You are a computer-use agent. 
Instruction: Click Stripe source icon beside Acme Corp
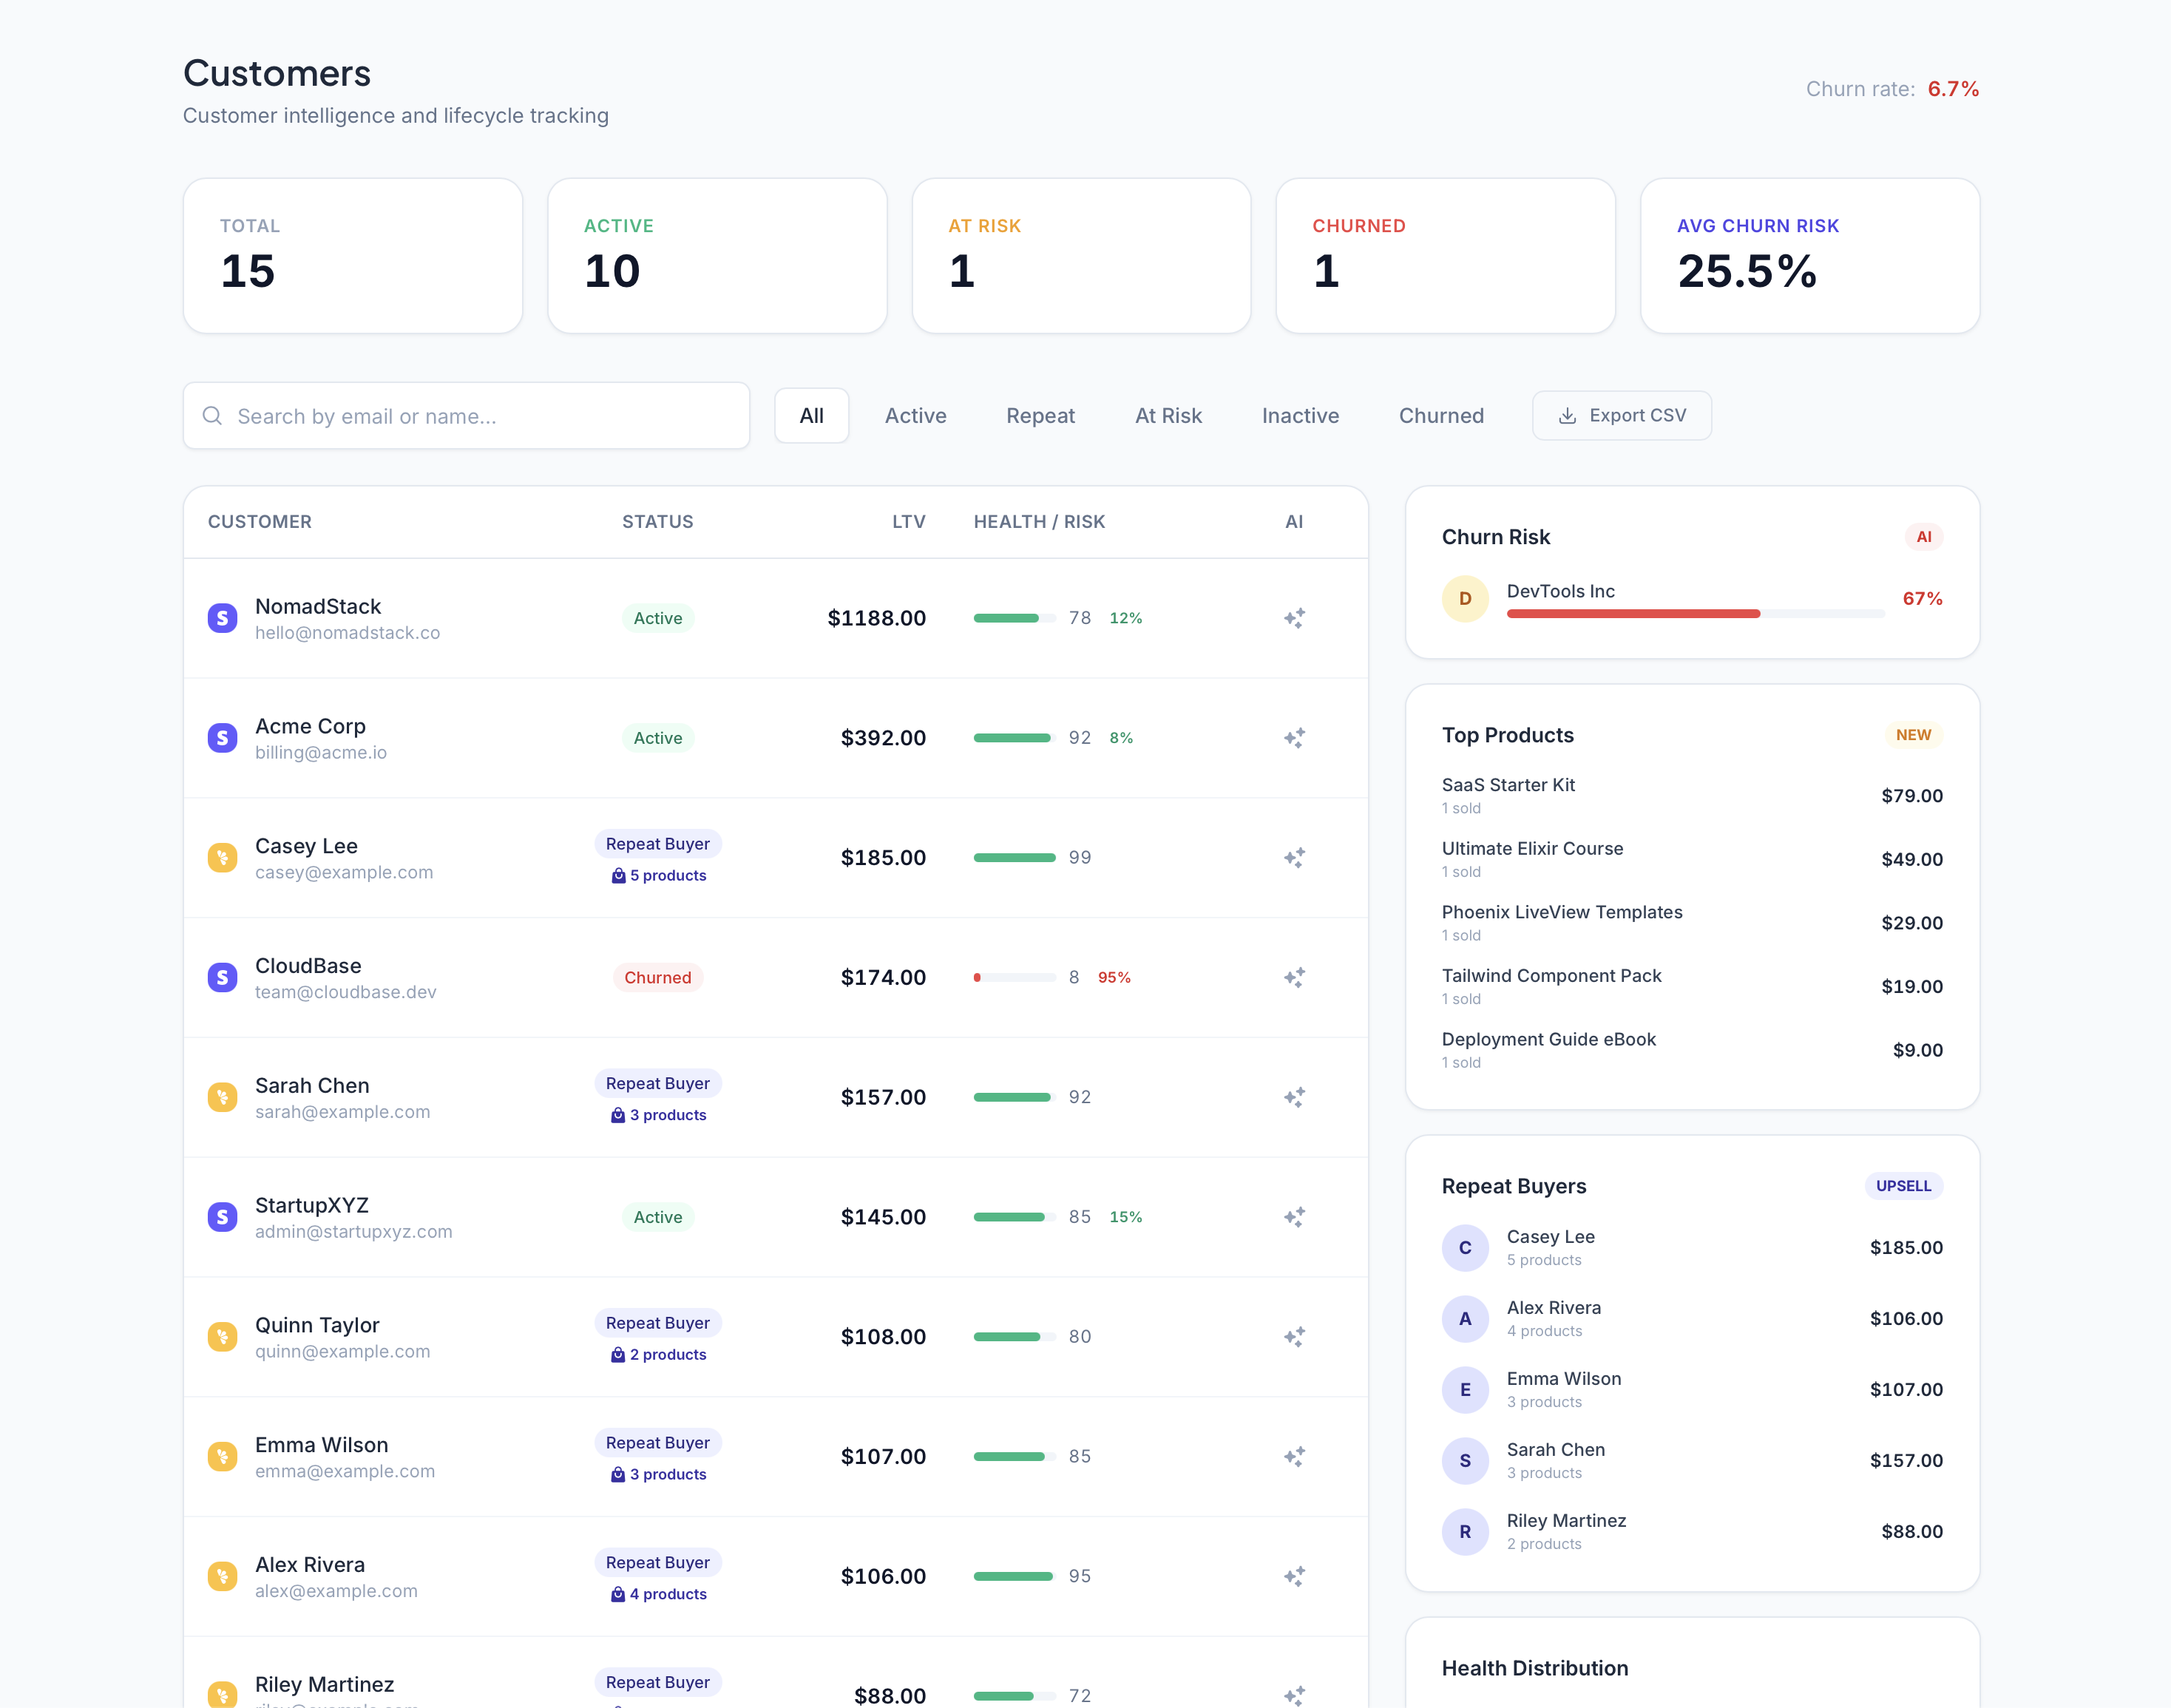[x=222, y=738]
